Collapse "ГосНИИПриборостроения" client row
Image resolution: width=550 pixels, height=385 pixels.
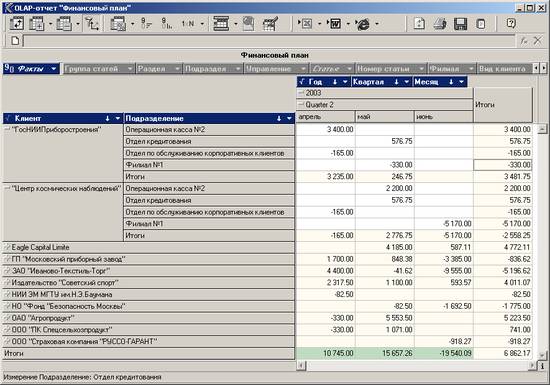coord(7,130)
